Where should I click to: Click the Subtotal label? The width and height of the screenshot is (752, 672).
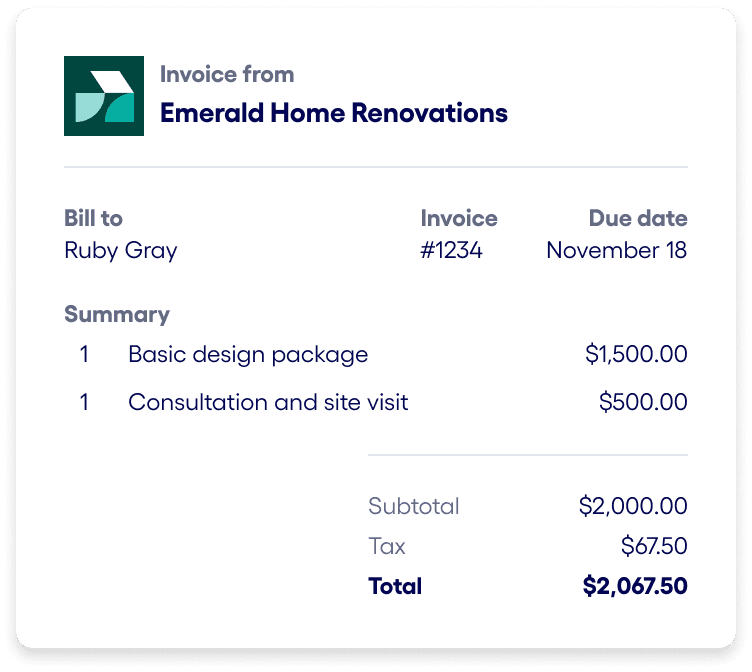[413, 506]
